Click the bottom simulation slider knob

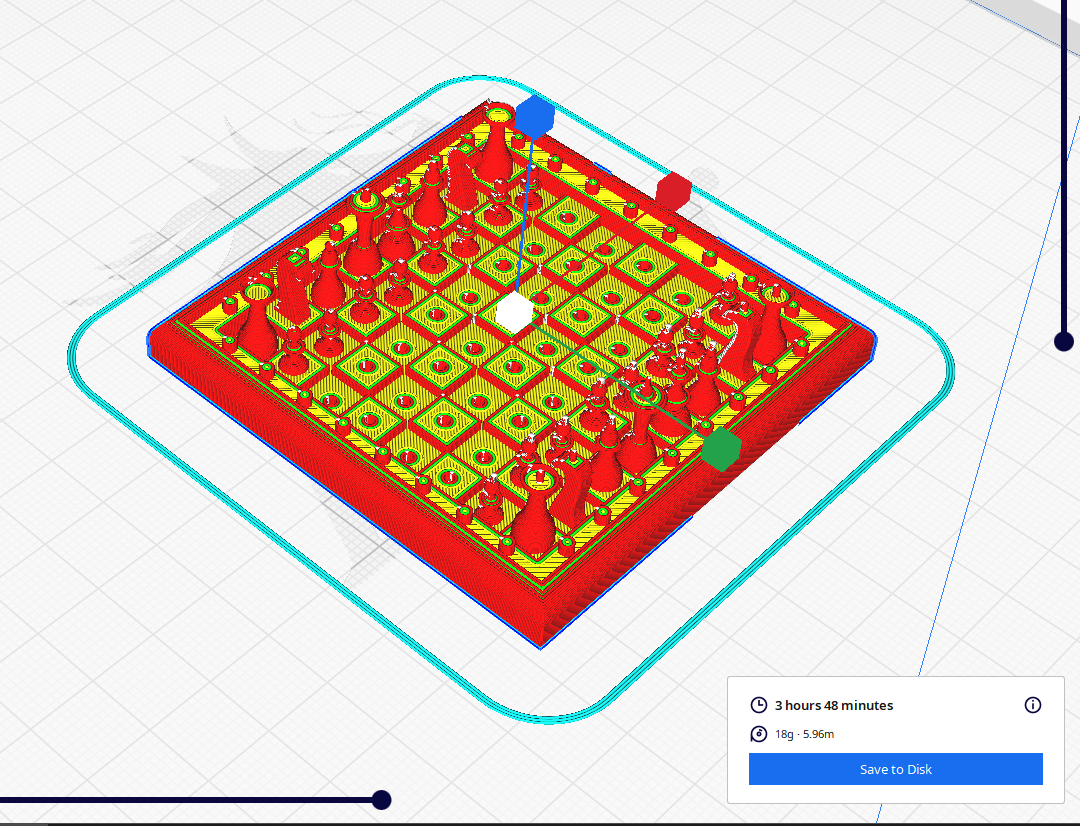tap(381, 799)
